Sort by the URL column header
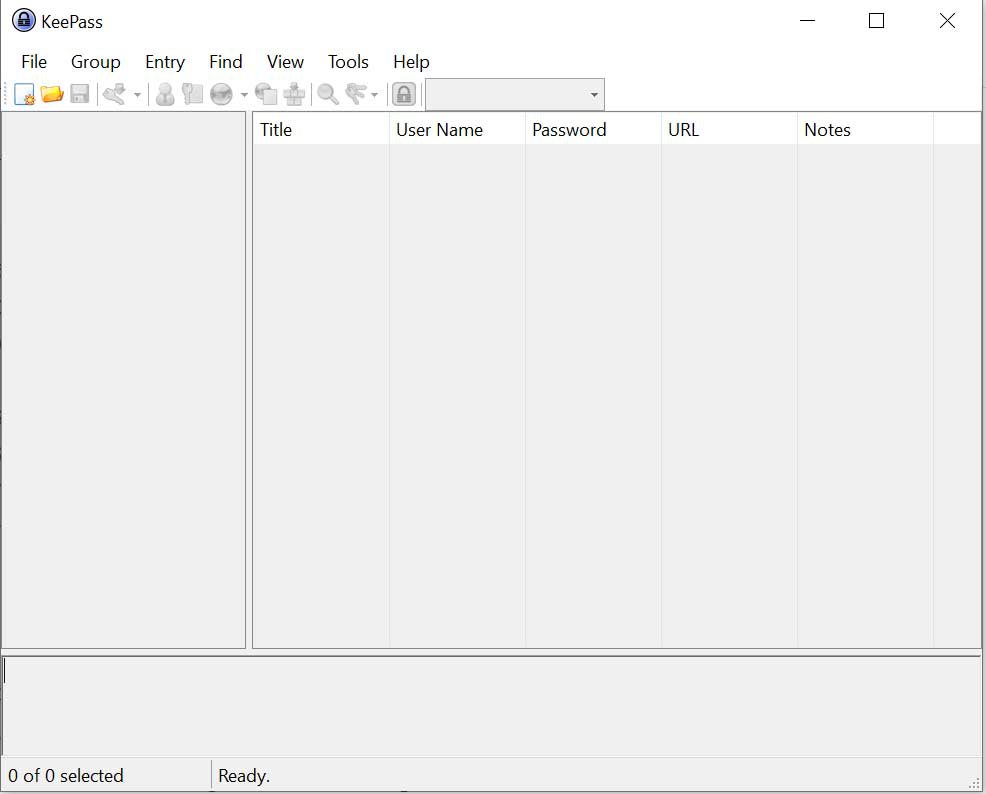Image resolution: width=986 pixels, height=794 pixels. click(x=729, y=130)
